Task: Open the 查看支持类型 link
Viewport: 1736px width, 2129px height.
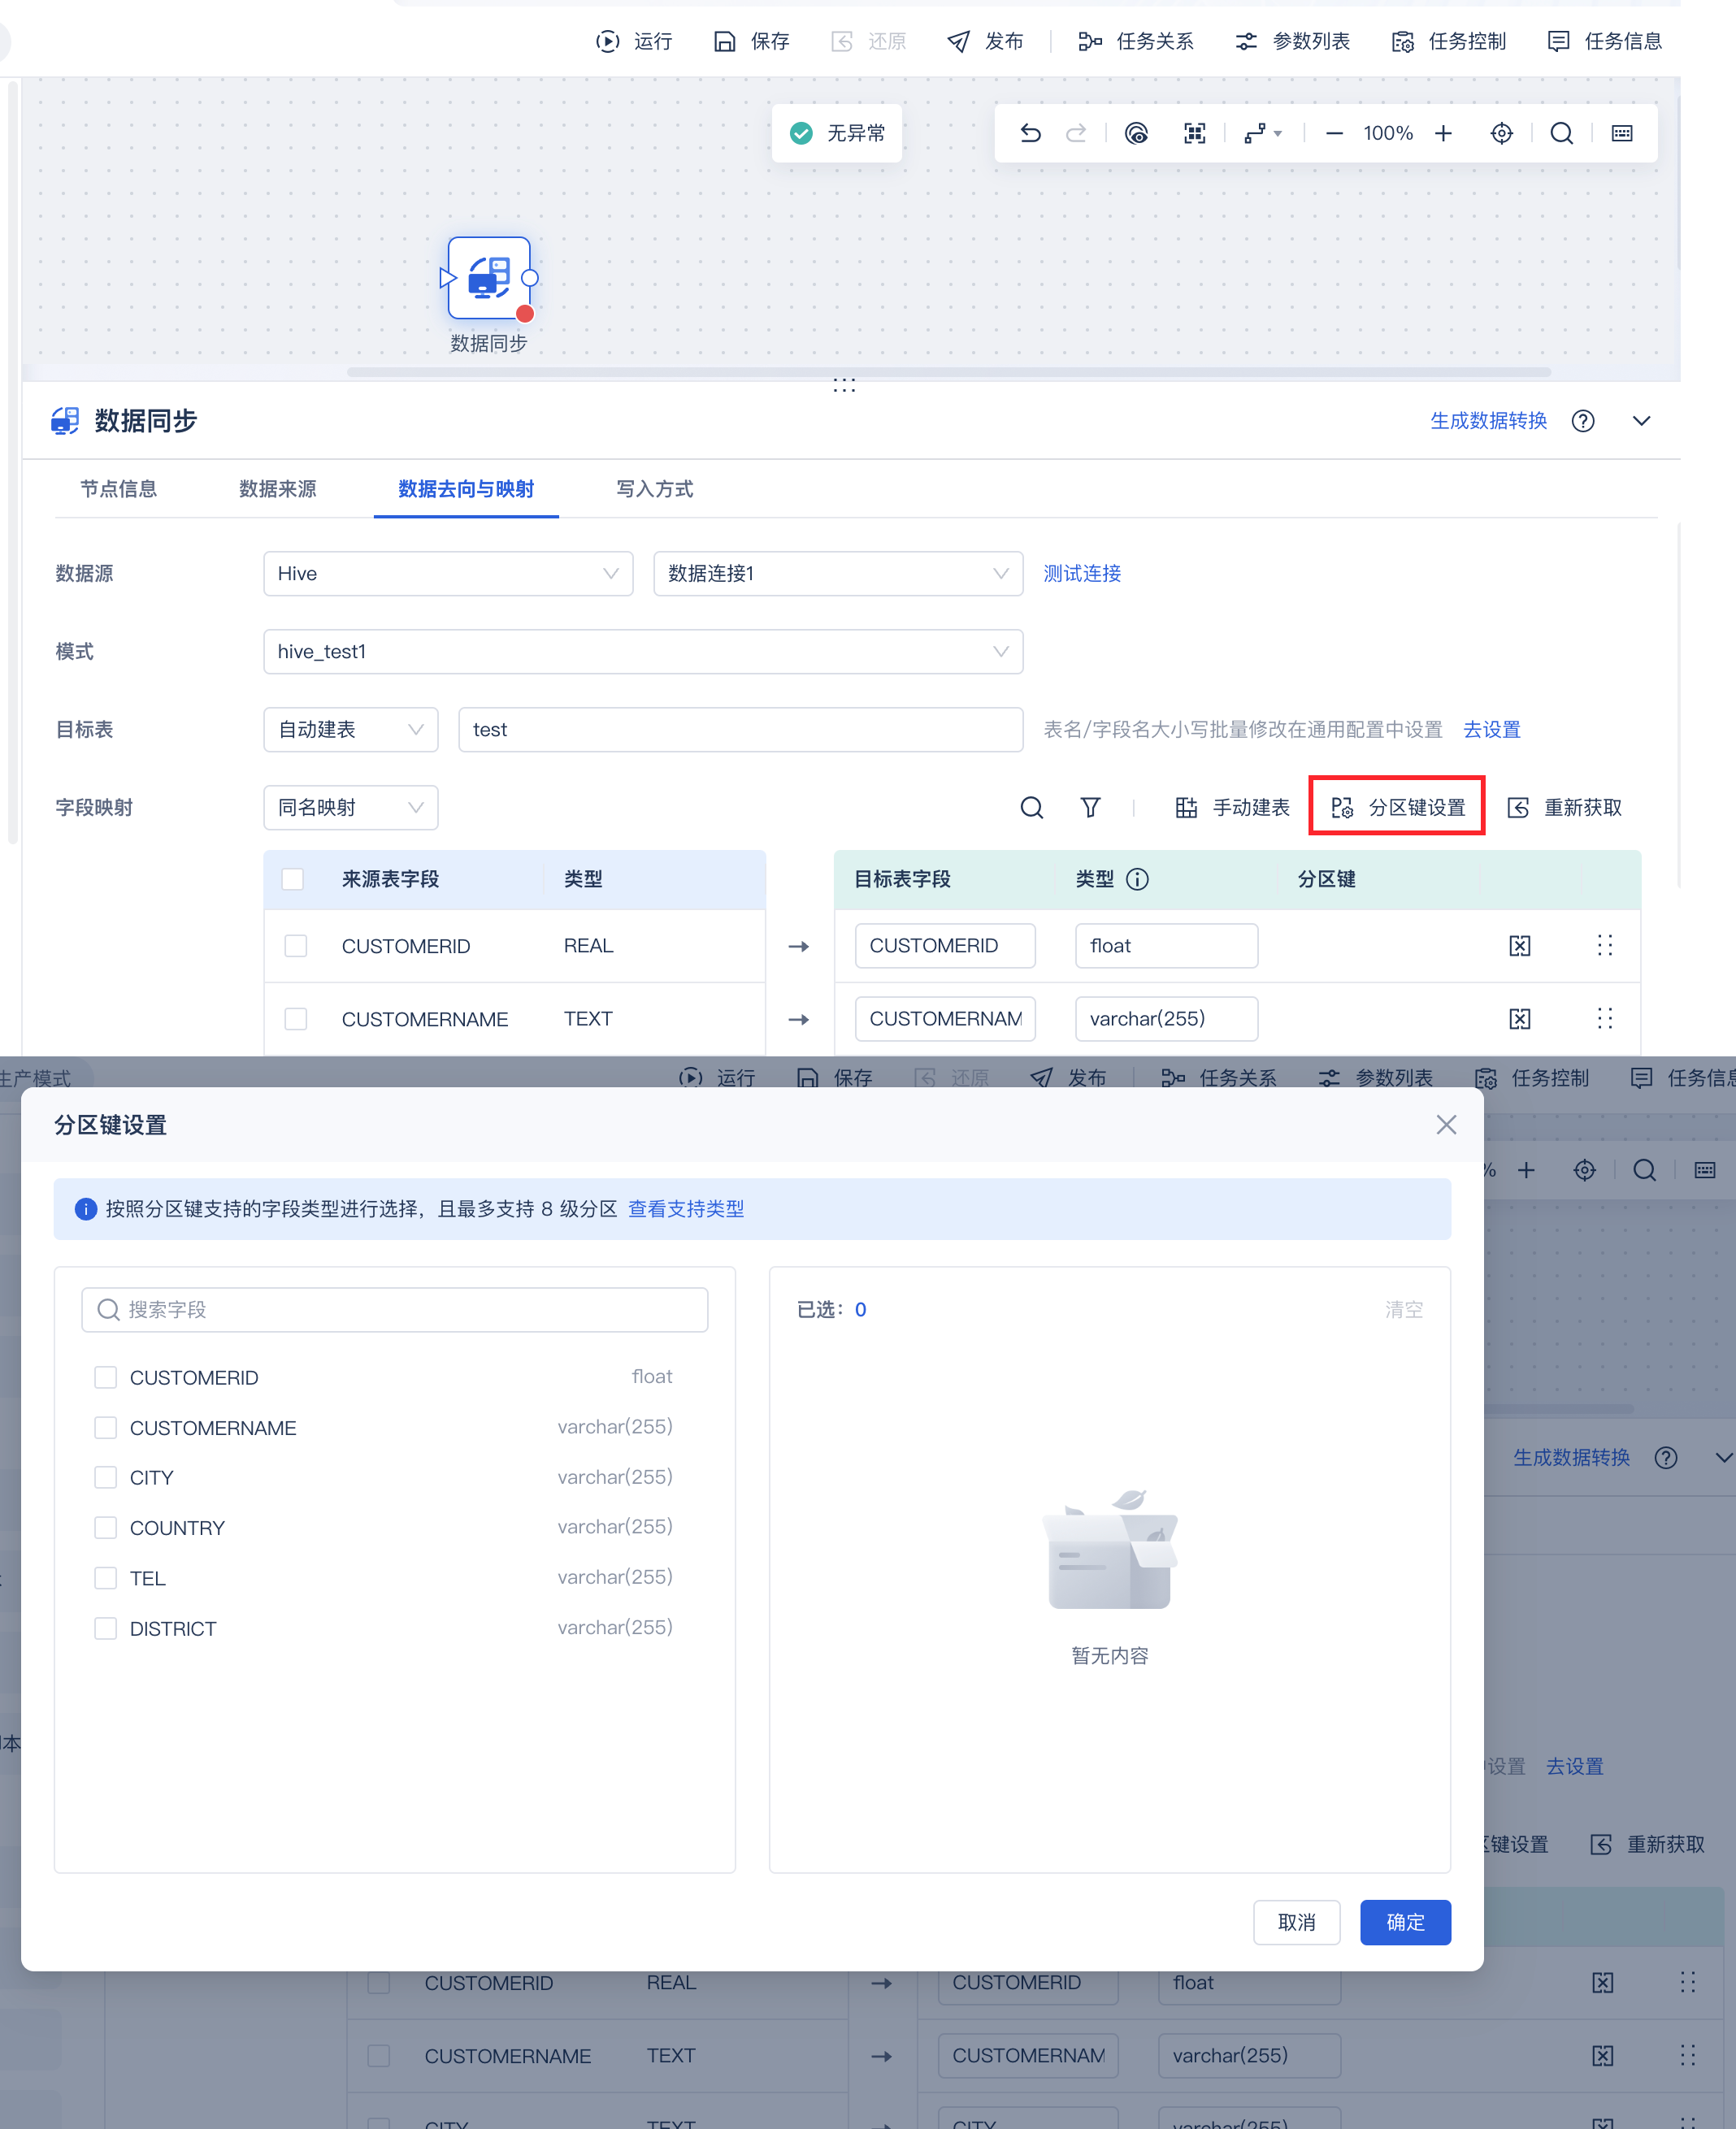Action: pos(685,1209)
